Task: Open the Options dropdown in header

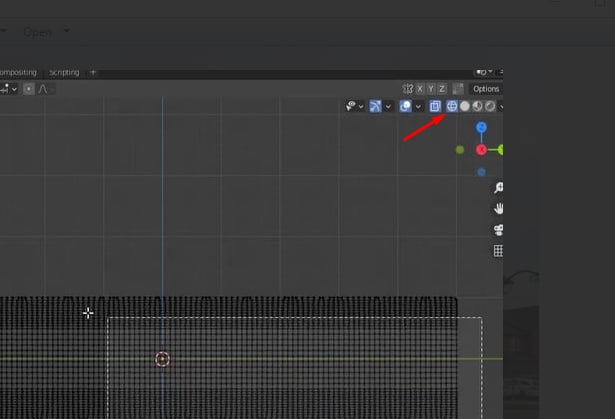Action: (486, 89)
